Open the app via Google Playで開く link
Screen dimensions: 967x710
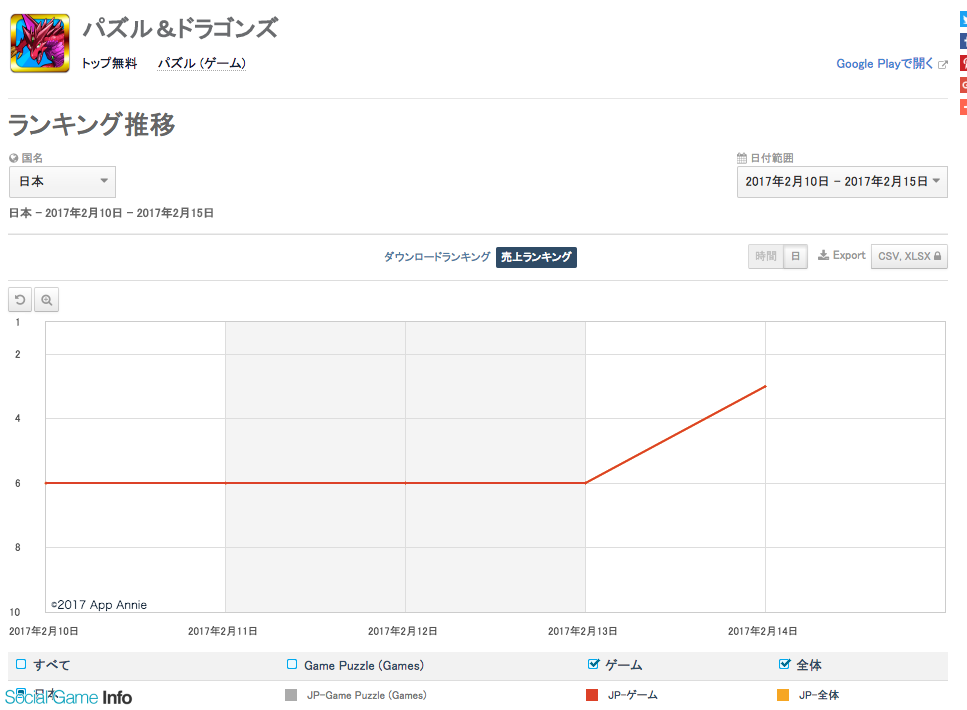(884, 64)
